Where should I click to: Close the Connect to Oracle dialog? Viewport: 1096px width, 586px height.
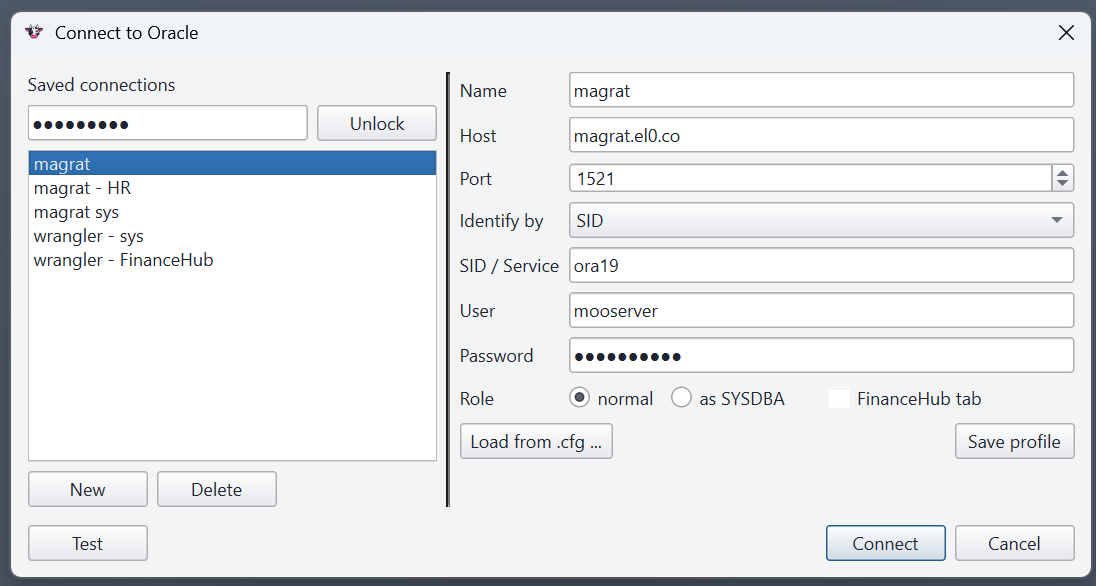click(1066, 33)
